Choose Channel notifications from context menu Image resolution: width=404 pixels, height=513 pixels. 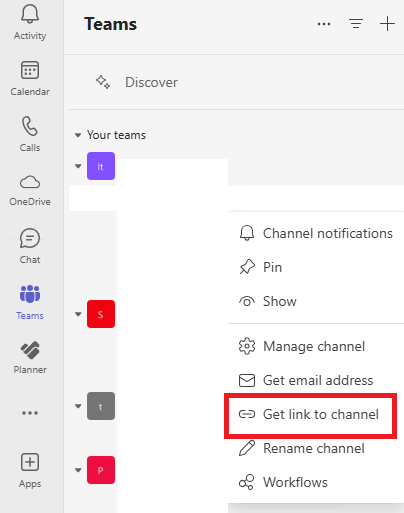coord(316,233)
